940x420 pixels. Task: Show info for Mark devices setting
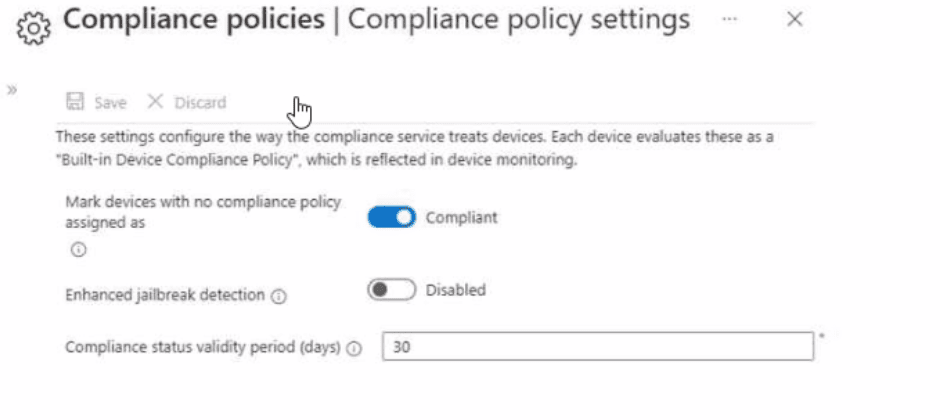[78, 250]
